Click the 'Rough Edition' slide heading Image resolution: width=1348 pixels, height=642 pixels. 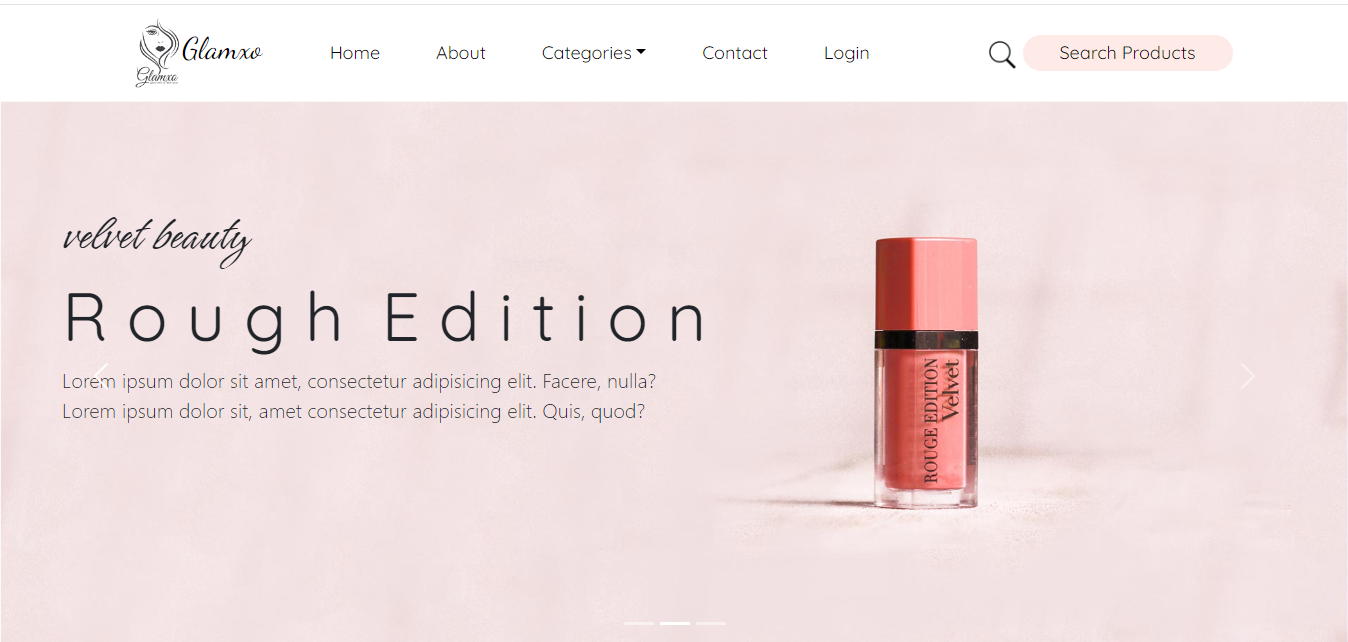(x=386, y=319)
